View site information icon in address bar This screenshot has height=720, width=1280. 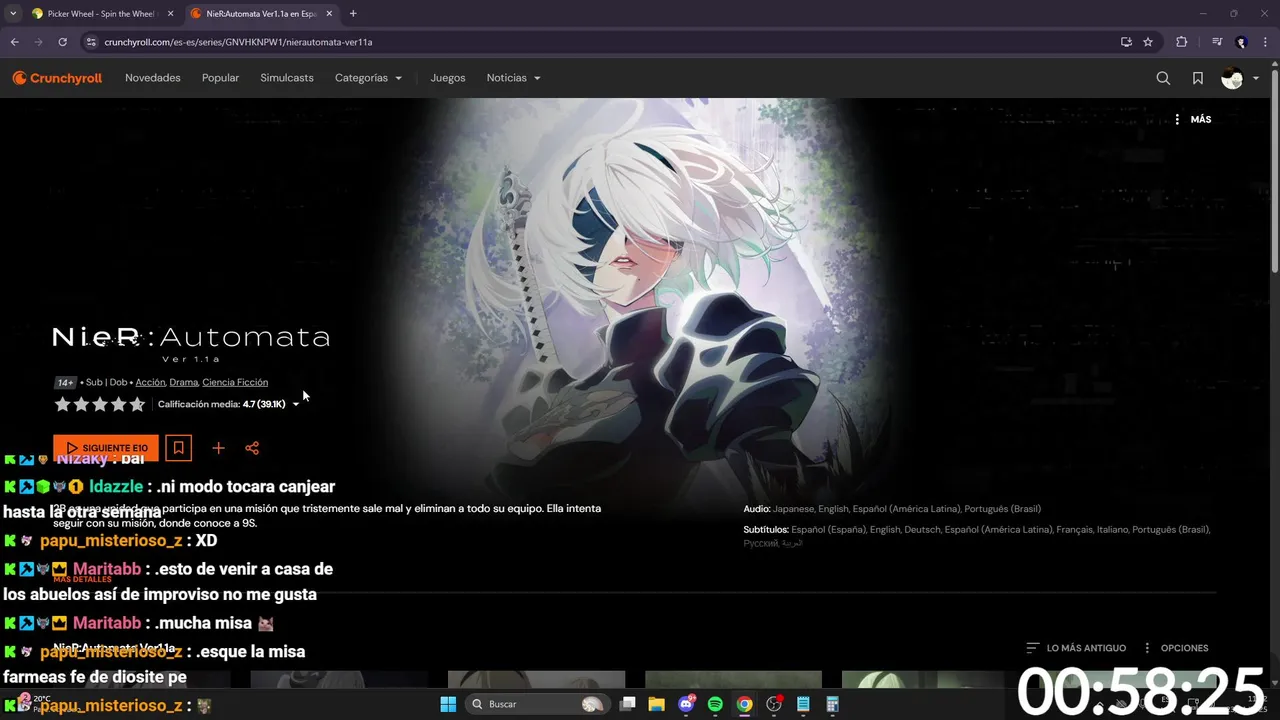point(91,42)
